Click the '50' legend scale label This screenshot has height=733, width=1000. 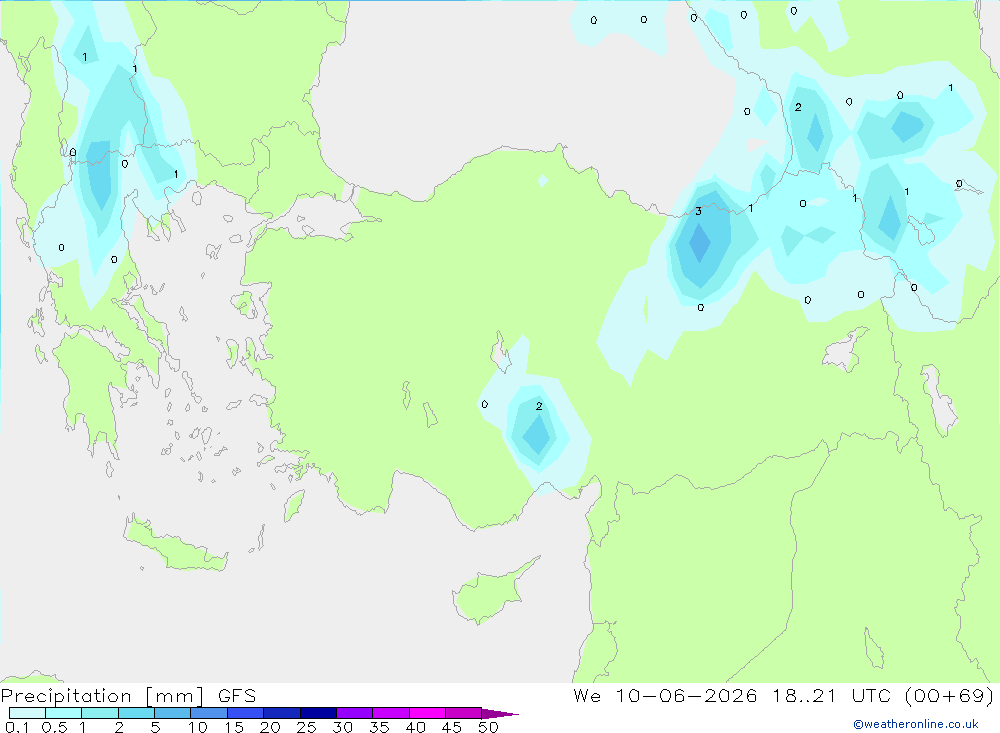click(488, 727)
